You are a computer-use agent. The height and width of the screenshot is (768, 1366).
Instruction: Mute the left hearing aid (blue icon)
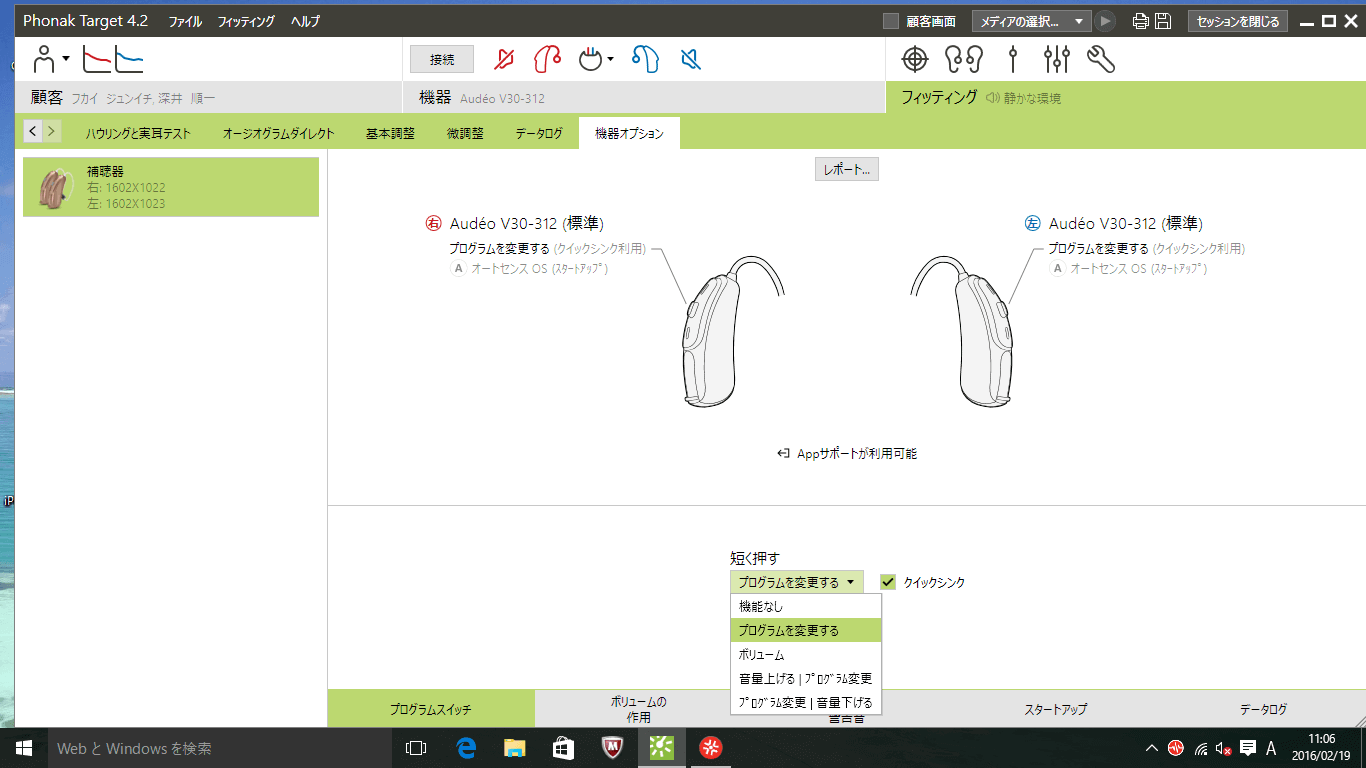[x=689, y=60]
